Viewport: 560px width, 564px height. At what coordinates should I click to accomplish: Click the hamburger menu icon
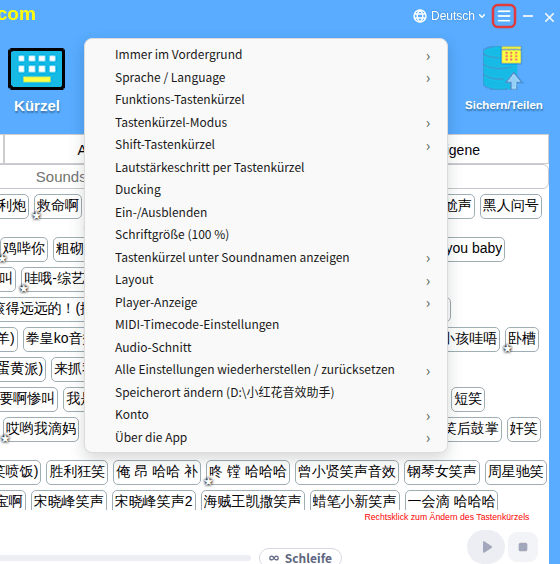tap(504, 16)
